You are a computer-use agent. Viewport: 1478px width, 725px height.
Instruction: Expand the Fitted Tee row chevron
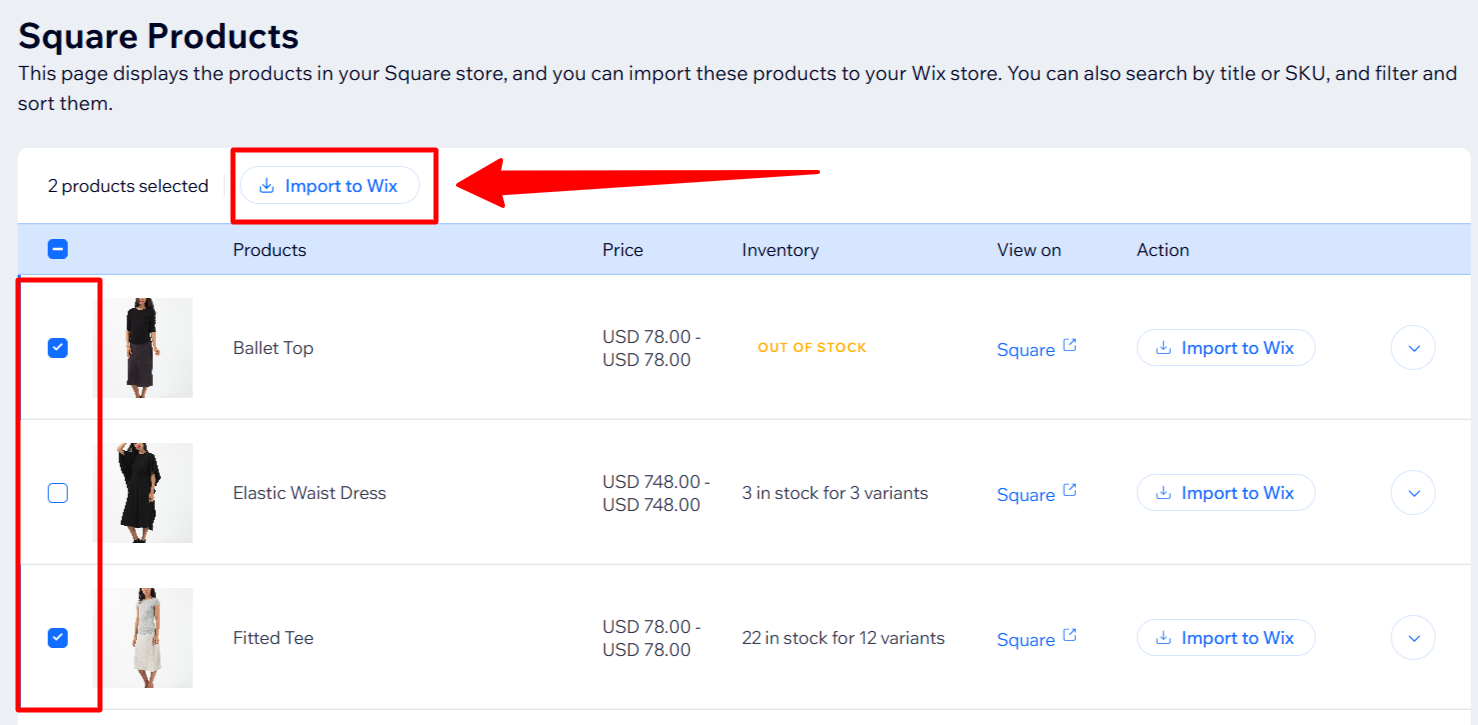point(1413,638)
